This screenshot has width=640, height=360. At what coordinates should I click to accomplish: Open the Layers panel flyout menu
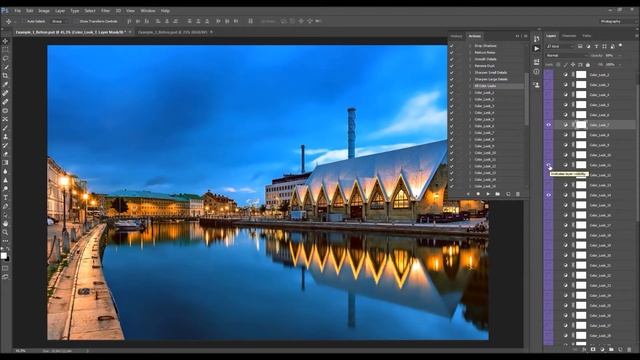click(x=636, y=36)
